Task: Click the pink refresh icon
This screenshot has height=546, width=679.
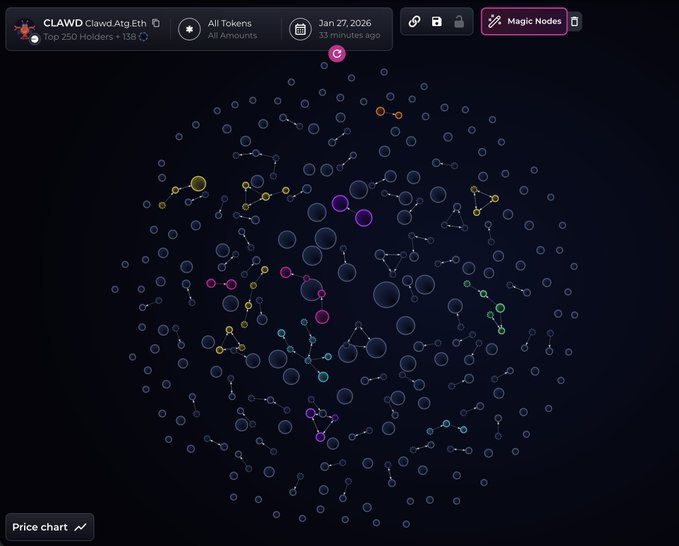Action: click(x=337, y=53)
